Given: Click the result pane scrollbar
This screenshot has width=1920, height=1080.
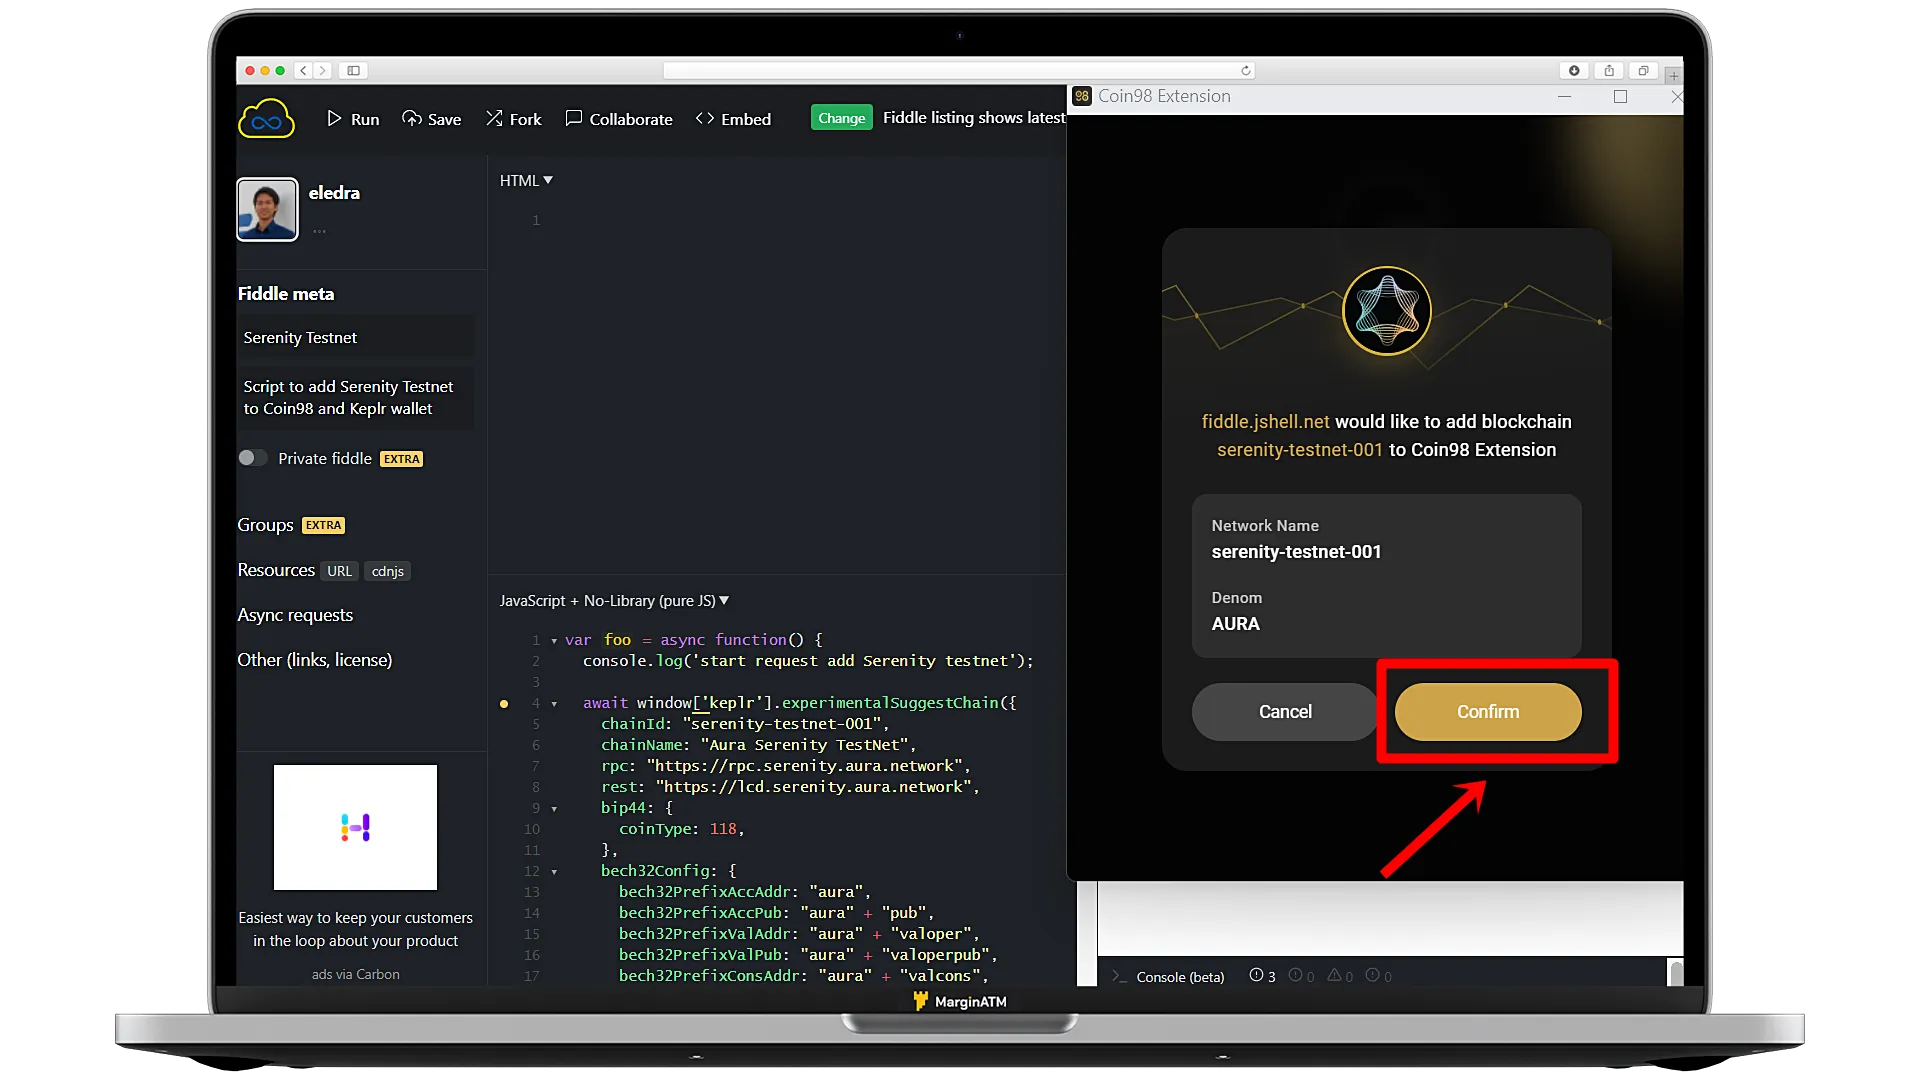Looking at the screenshot, I should click(x=1676, y=972).
